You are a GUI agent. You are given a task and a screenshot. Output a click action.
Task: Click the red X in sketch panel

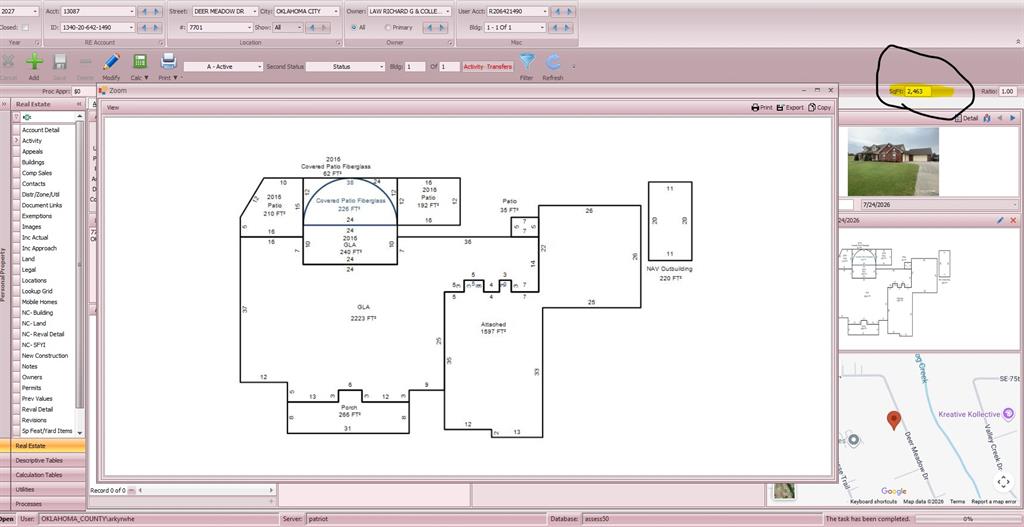tap(1013, 221)
